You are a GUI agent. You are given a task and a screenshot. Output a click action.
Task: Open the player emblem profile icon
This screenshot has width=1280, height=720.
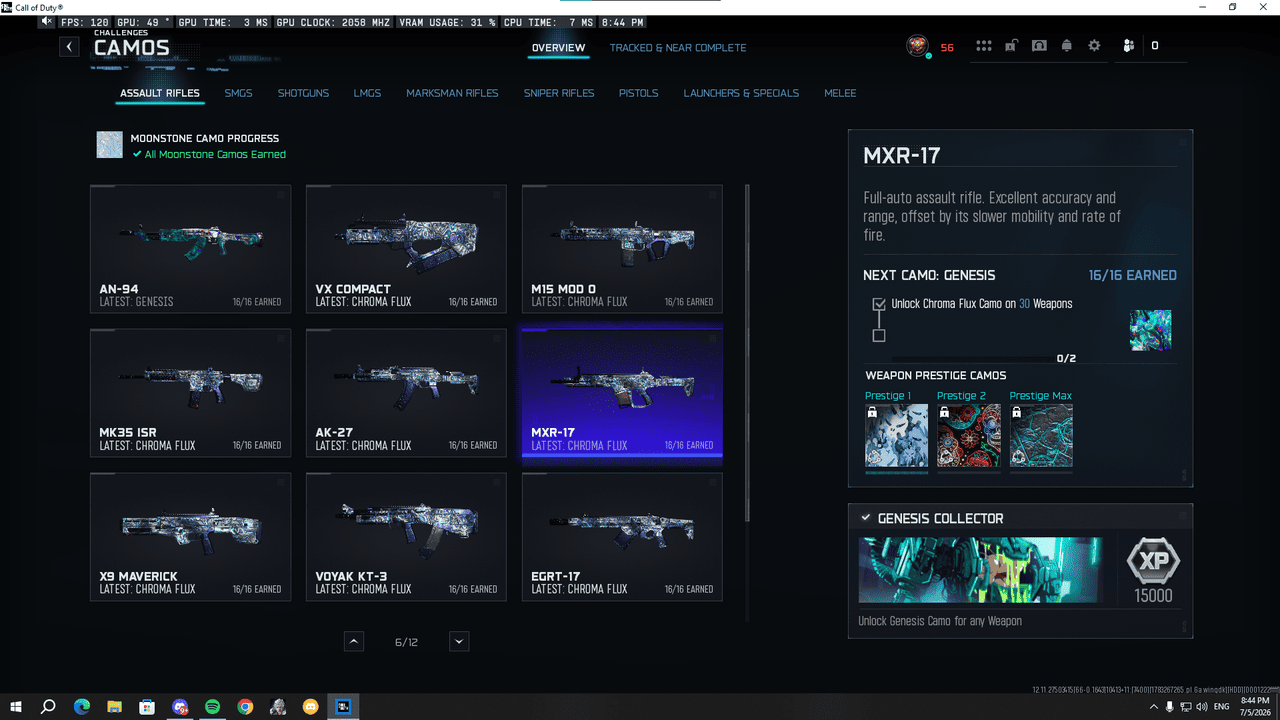click(917, 46)
